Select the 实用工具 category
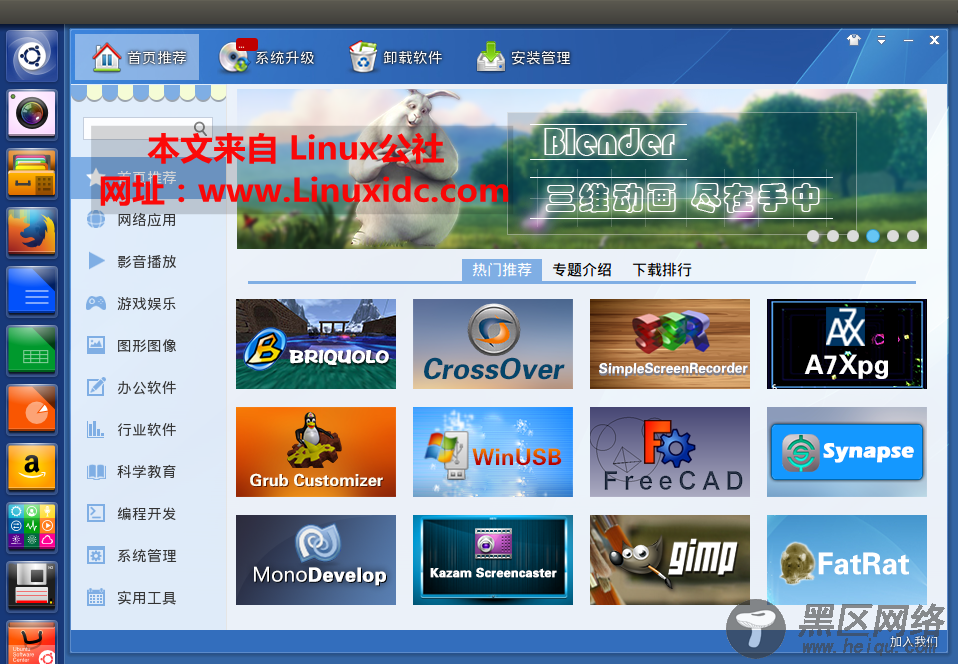Image resolution: width=958 pixels, height=664 pixels. [148, 597]
